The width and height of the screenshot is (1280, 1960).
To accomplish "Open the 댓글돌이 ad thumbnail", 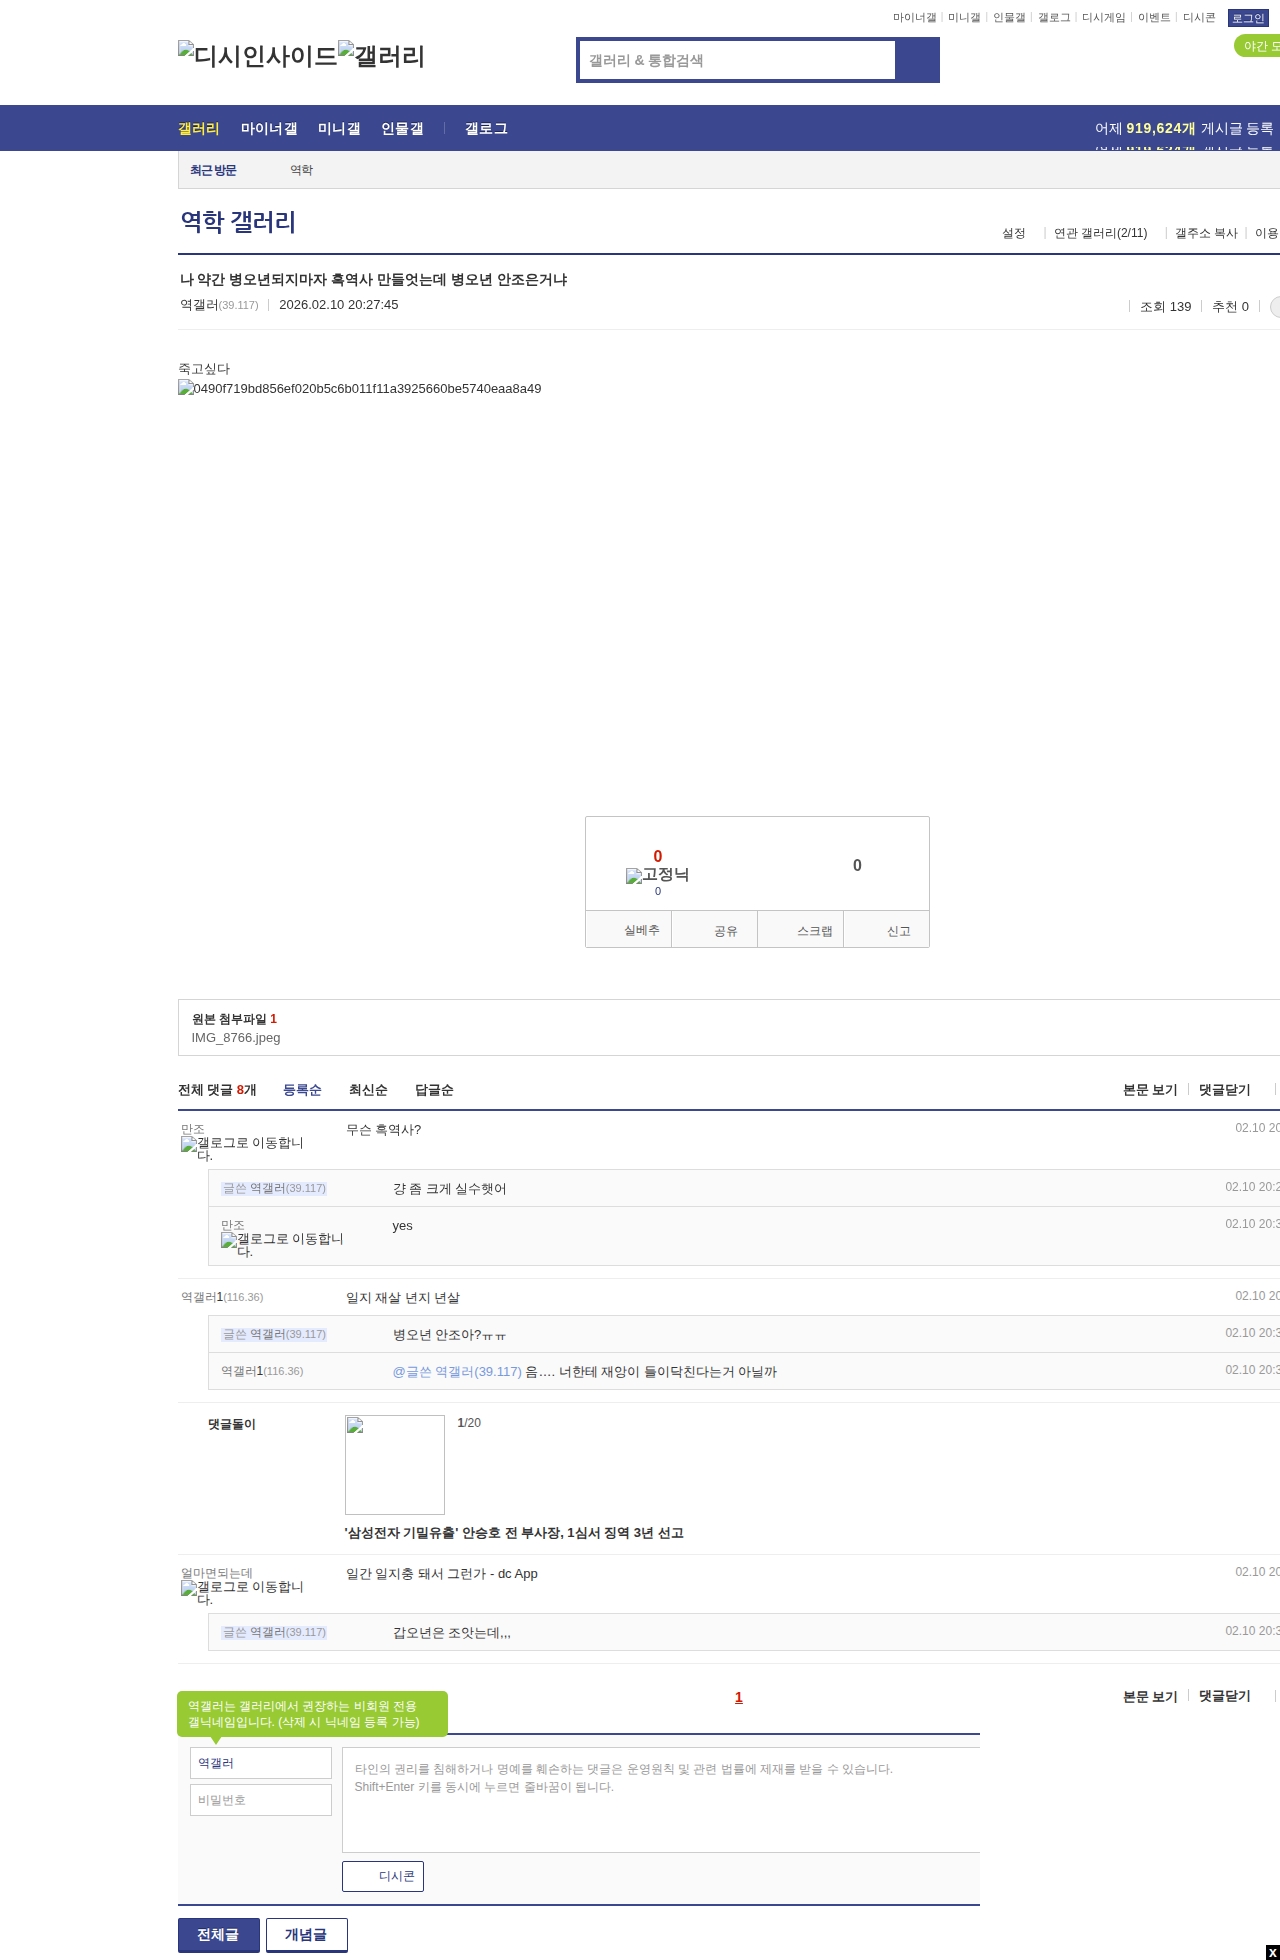I will (x=395, y=1464).
